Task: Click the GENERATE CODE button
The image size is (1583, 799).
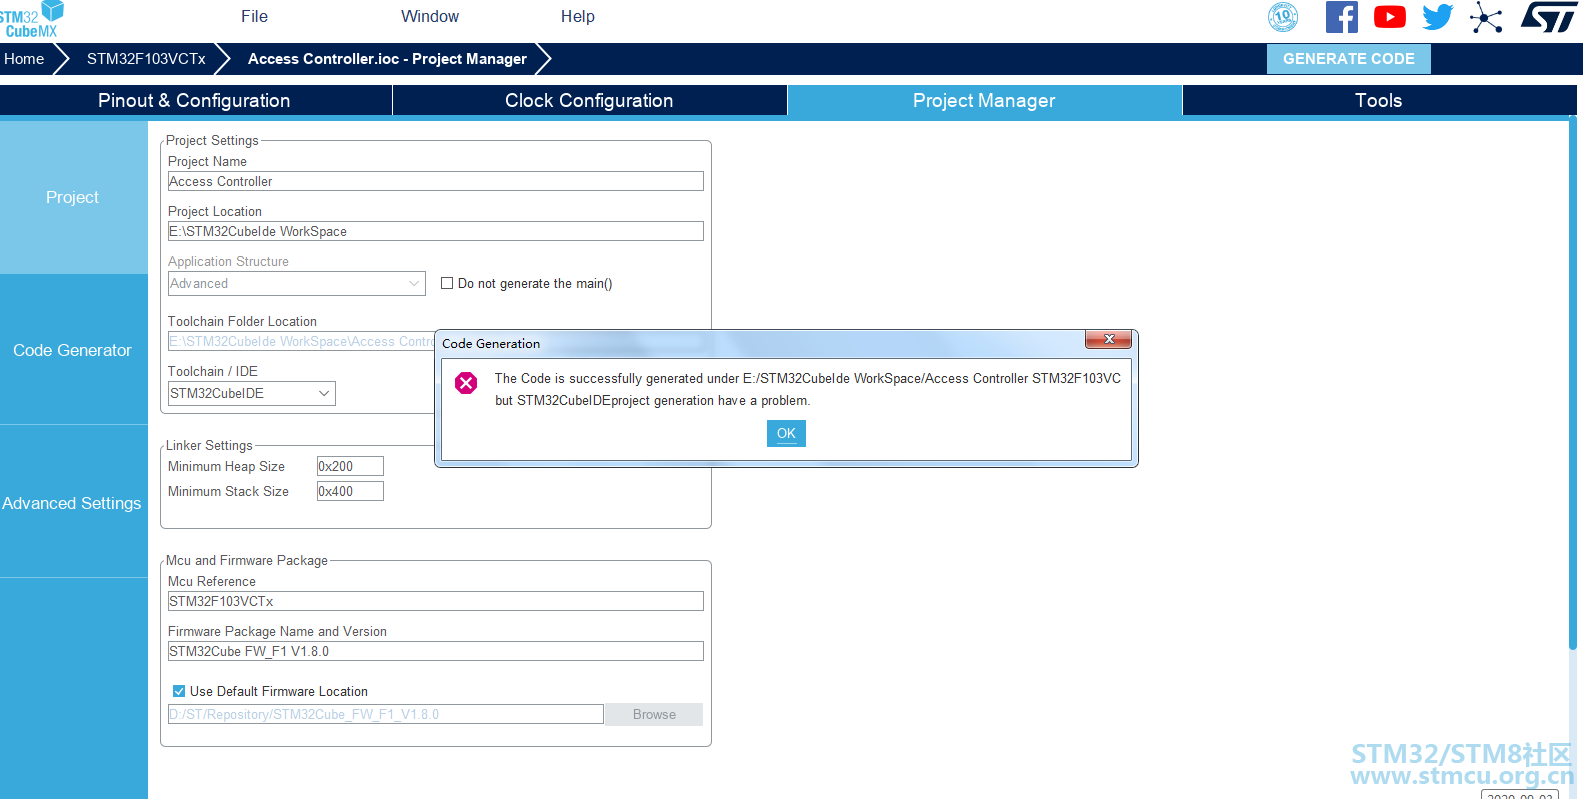Action: pyautogui.click(x=1348, y=59)
